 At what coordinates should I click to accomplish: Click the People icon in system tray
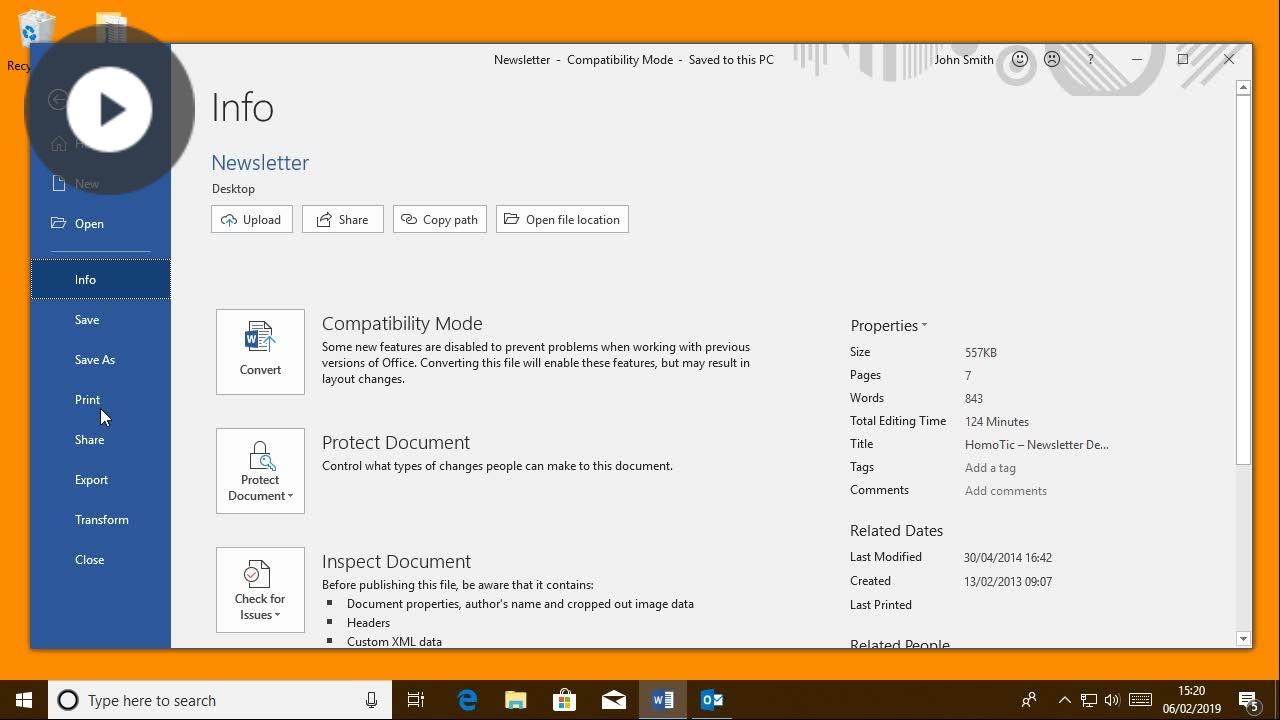coord(1029,700)
